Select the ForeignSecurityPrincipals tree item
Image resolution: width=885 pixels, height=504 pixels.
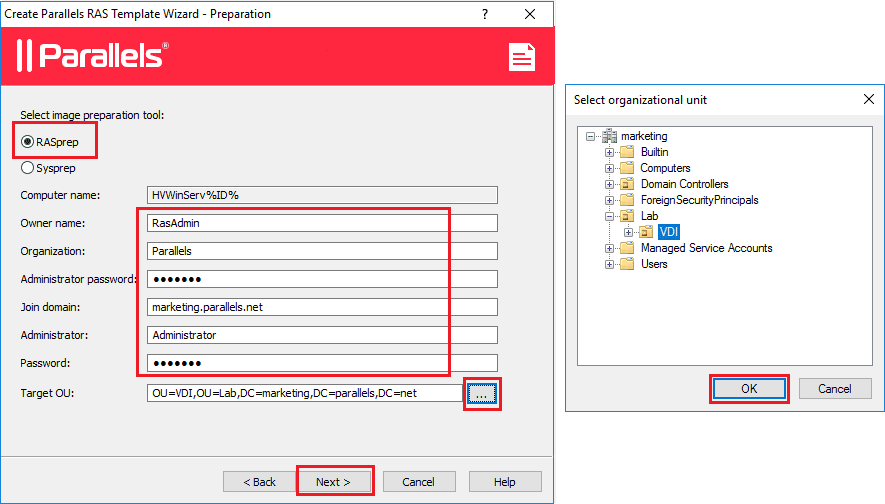[x=699, y=200]
